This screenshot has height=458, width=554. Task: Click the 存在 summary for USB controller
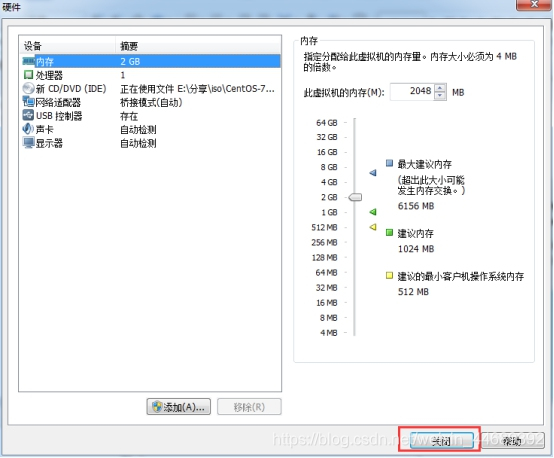(129, 116)
